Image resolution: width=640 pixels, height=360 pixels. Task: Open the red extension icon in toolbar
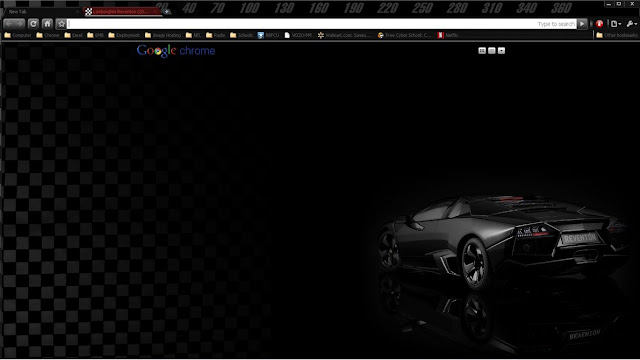[599, 24]
